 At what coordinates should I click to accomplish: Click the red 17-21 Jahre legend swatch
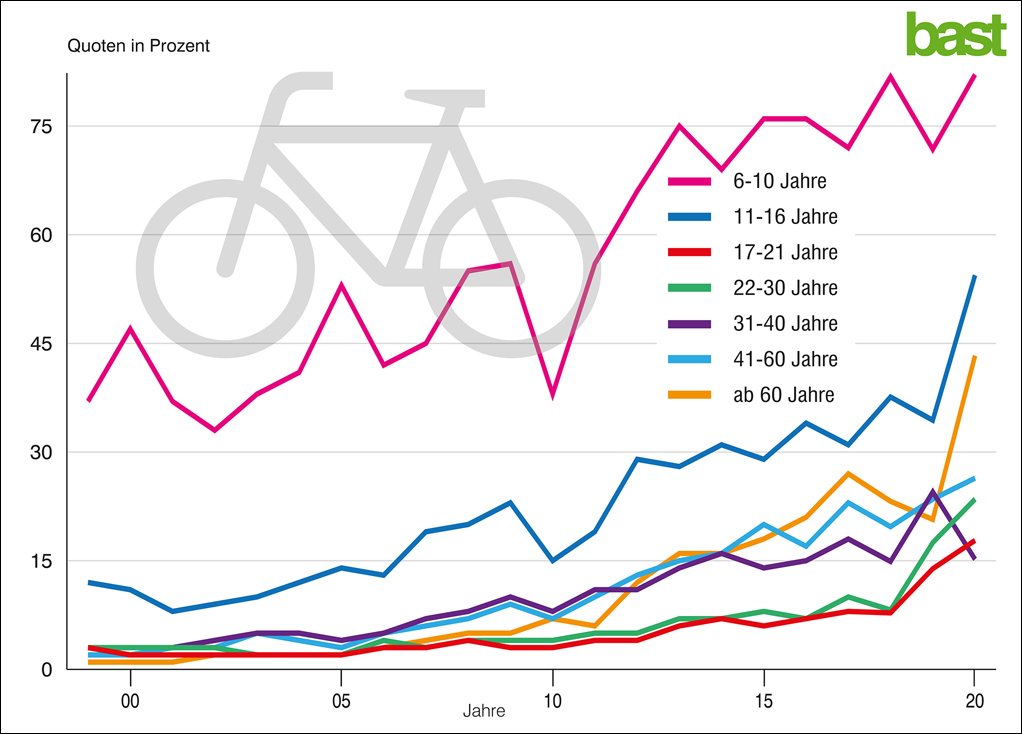point(689,252)
